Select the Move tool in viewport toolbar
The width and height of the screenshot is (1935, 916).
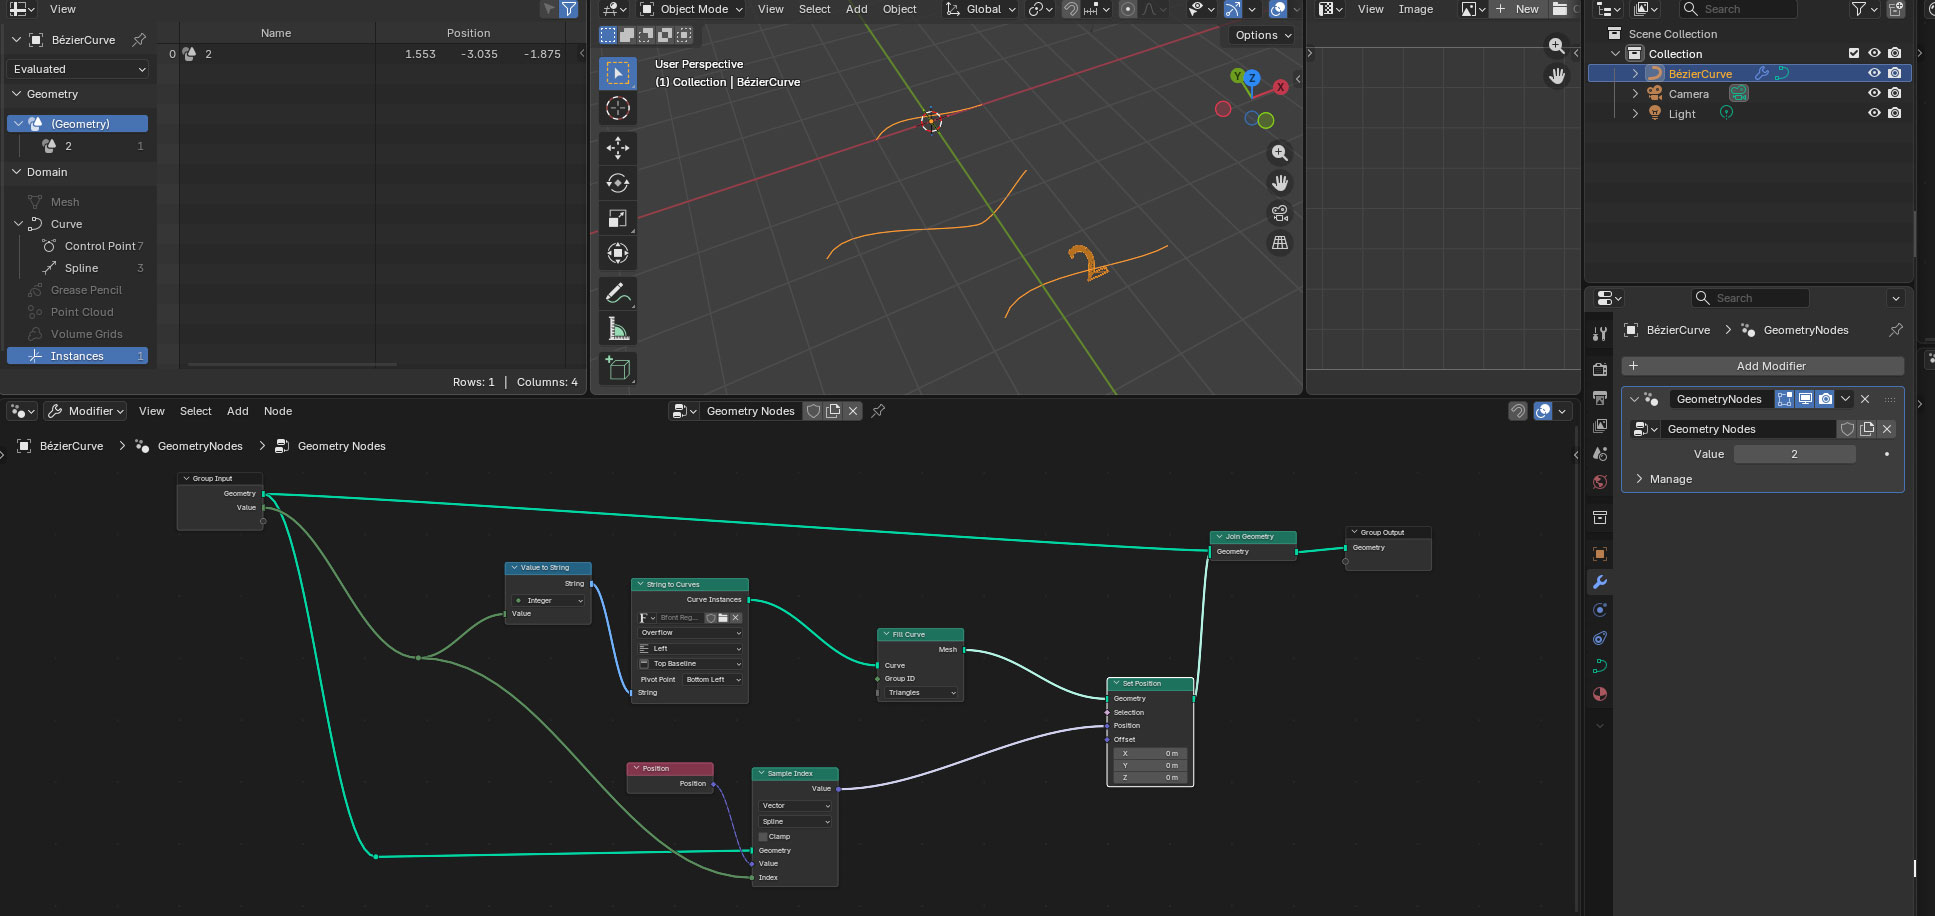pyautogui.click(x=618, y=148)
